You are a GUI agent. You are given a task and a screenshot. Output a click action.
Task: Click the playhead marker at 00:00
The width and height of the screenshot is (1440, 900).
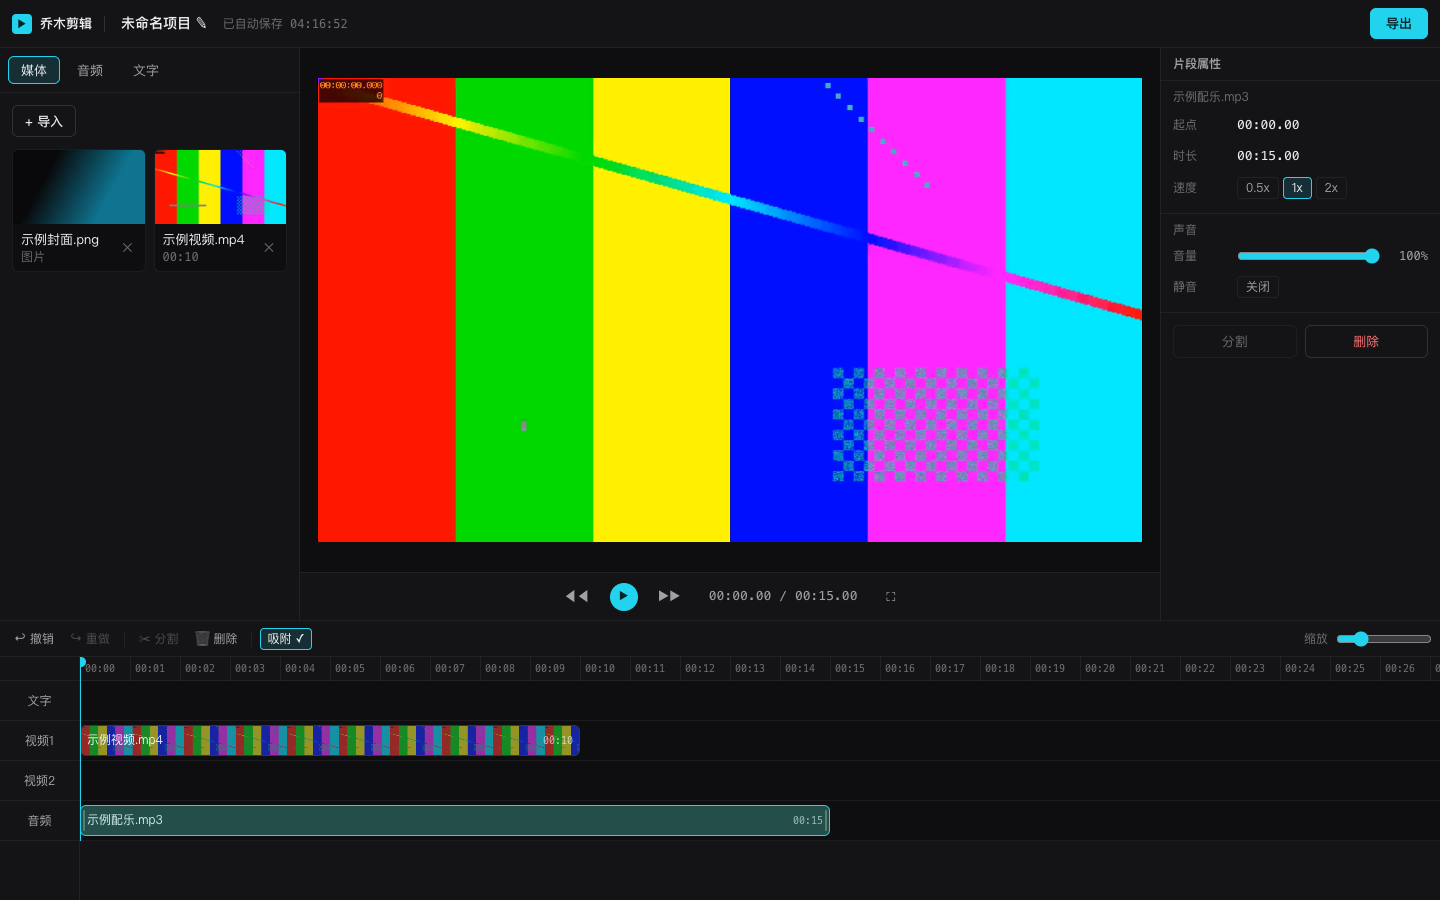82,662
